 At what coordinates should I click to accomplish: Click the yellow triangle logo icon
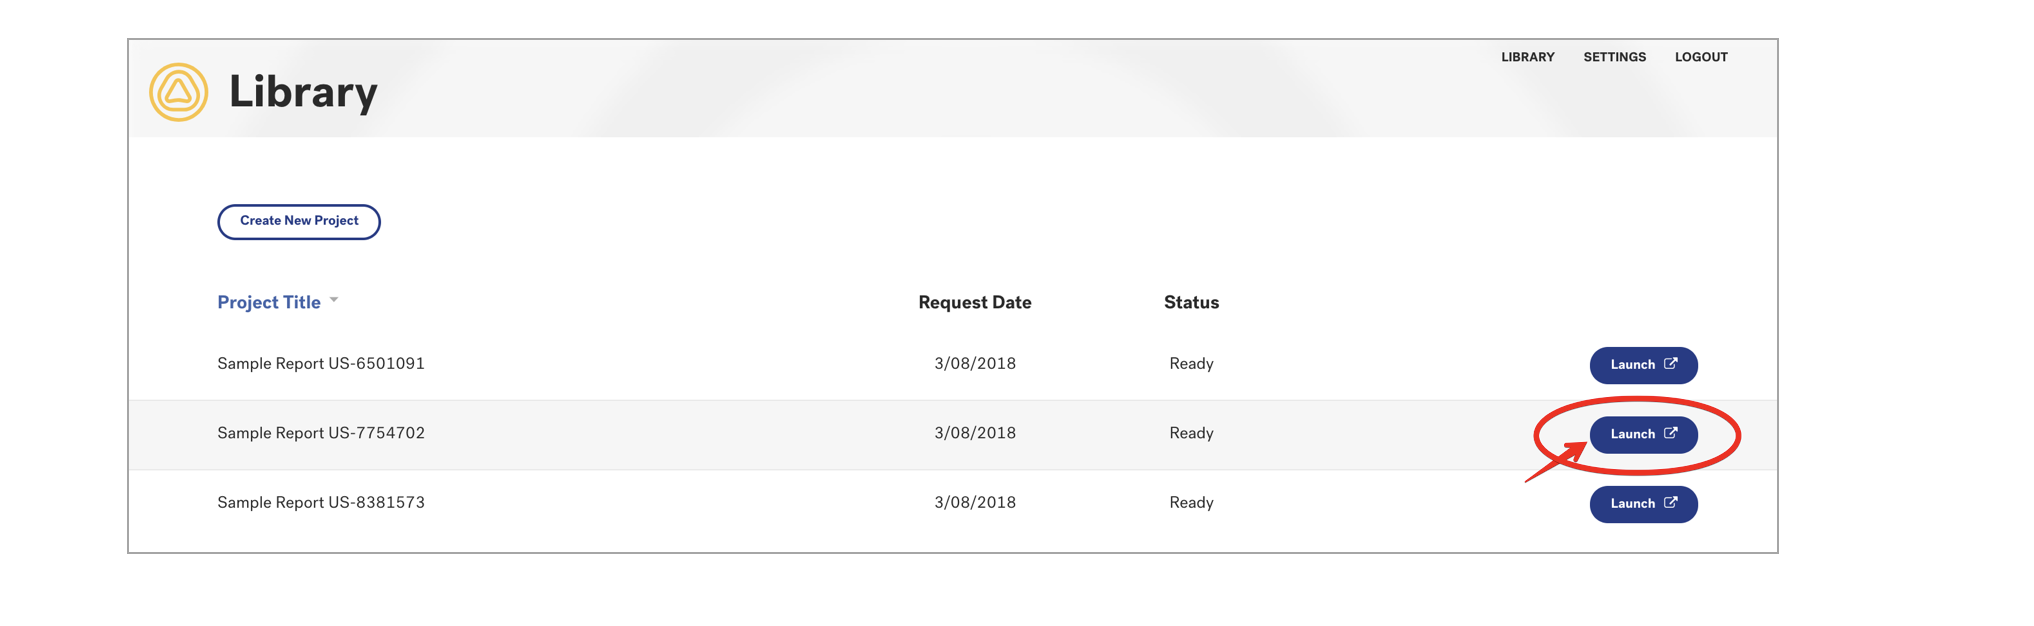178,92
